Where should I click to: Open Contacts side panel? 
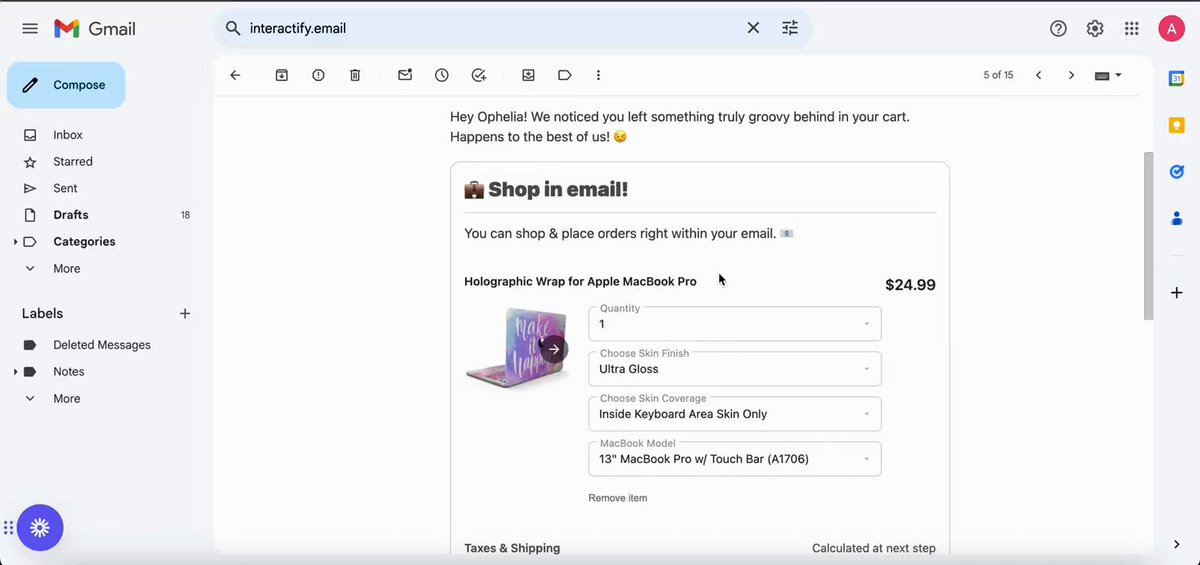1177,218
